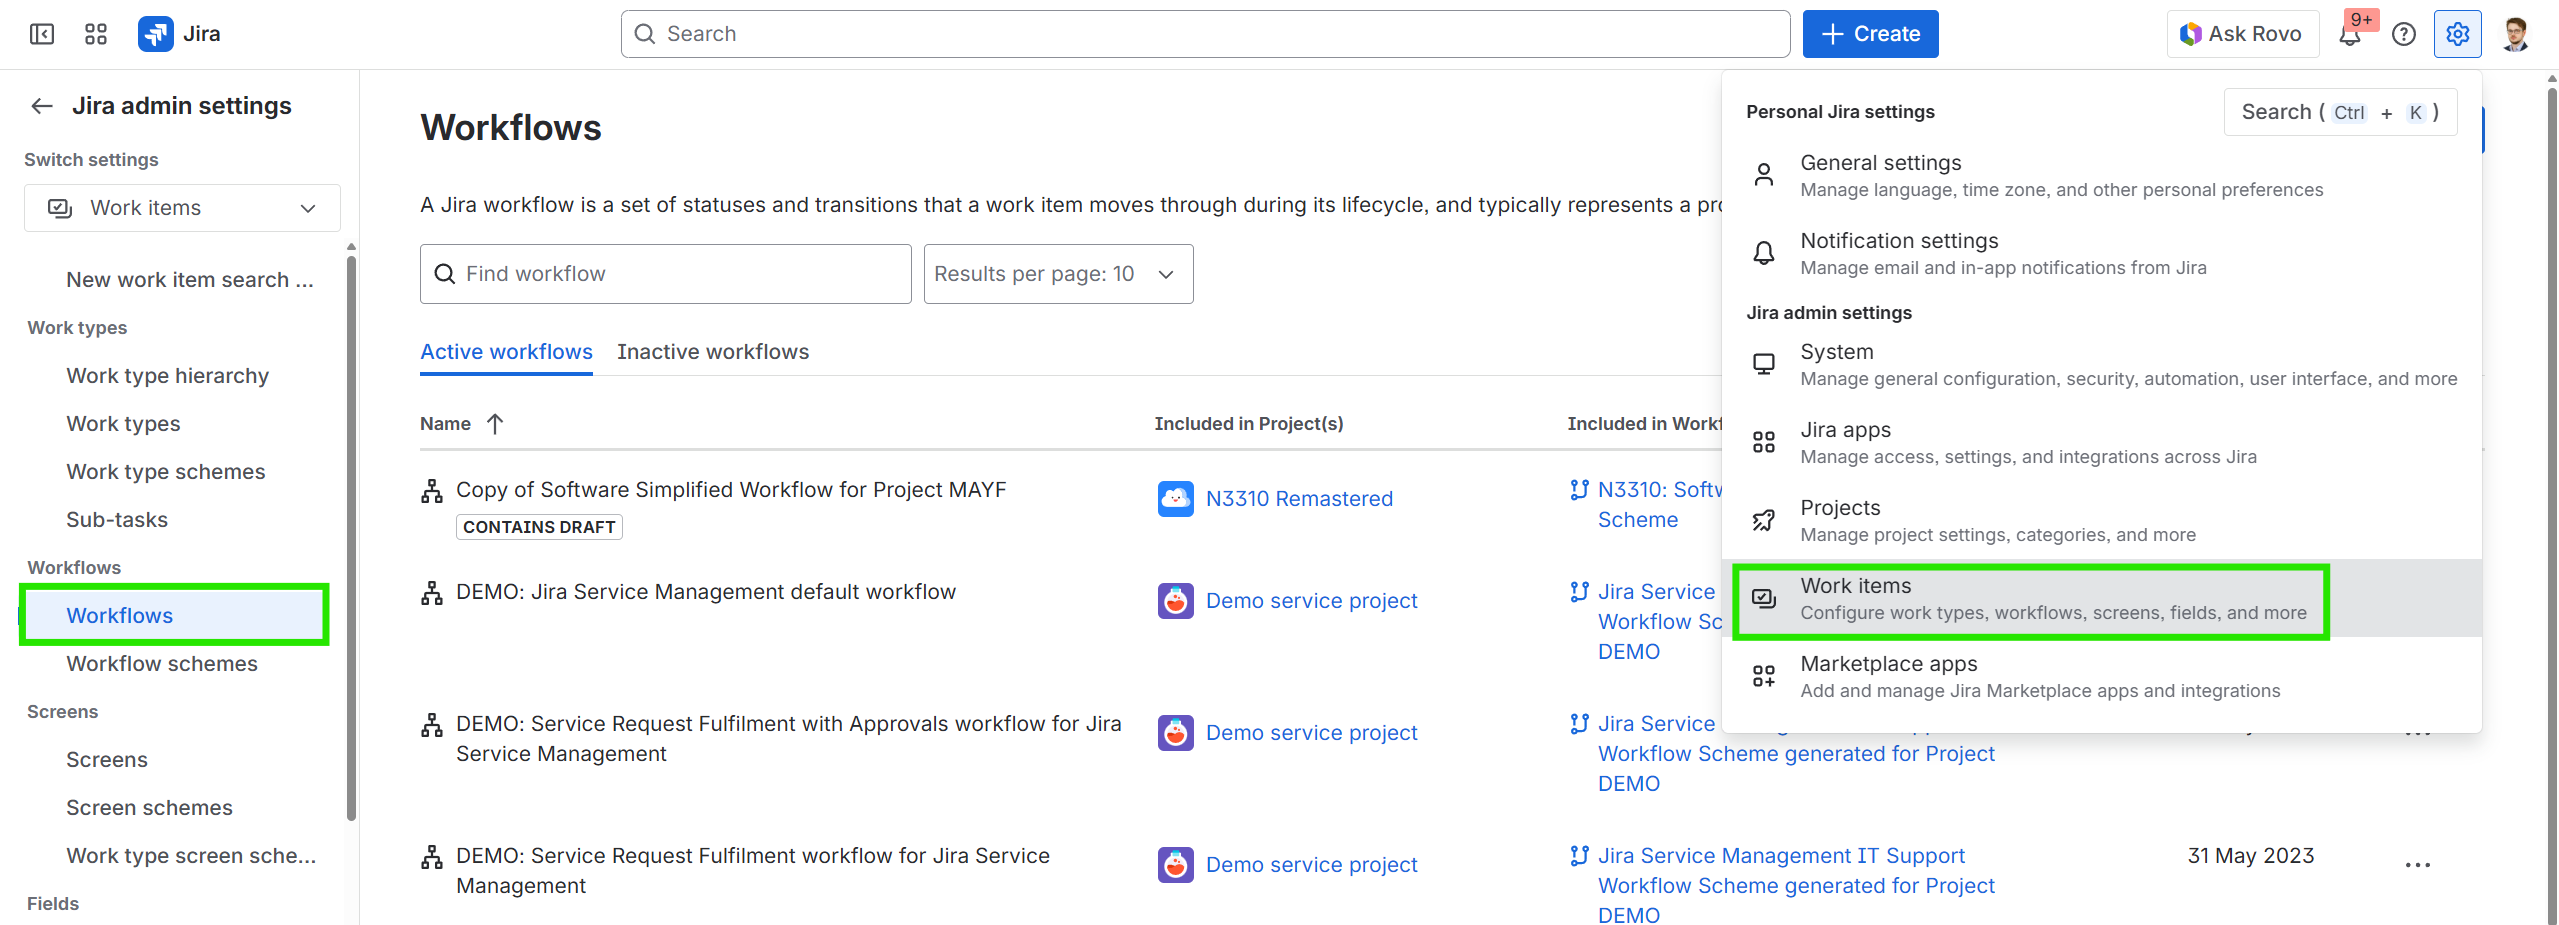Screen dimensions: 2559x925
Task: Open the Copy of Software Simplified Workflow name
Action: [x=731, y=490]
